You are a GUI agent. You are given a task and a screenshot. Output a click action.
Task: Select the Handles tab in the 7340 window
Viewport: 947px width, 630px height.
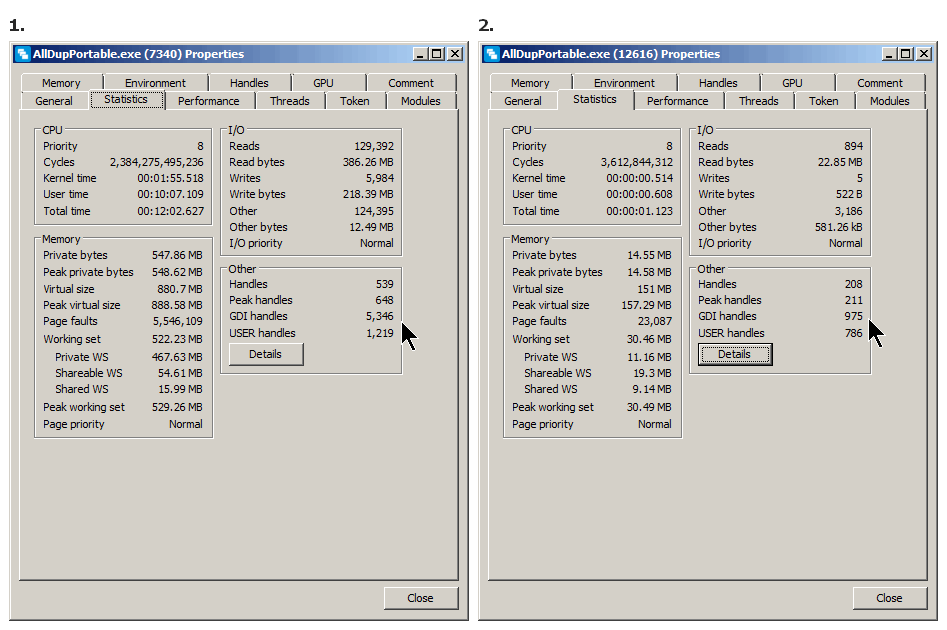click(249, 83)
